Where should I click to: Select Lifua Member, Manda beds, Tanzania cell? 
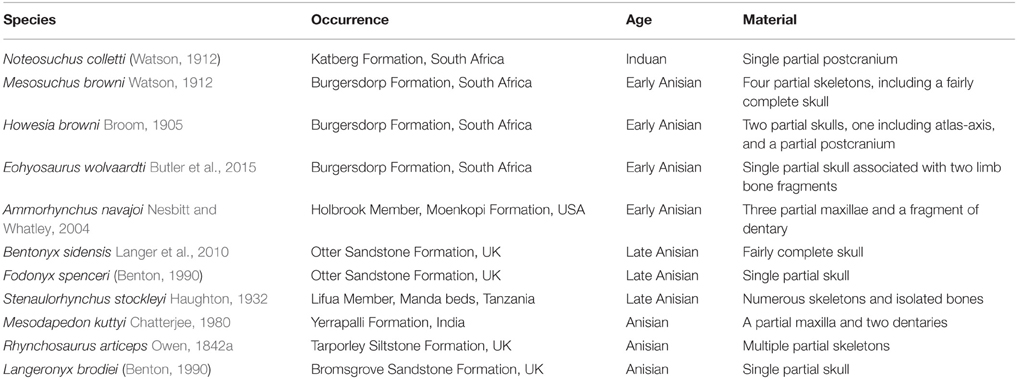click(423, 299)
